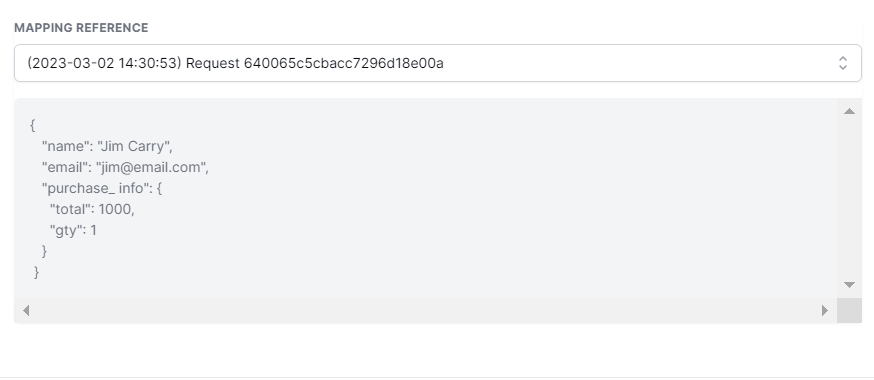Click the scroll-left arrow below JSON
The width and height of the screenshot is (874, 380).
(26, 310)
